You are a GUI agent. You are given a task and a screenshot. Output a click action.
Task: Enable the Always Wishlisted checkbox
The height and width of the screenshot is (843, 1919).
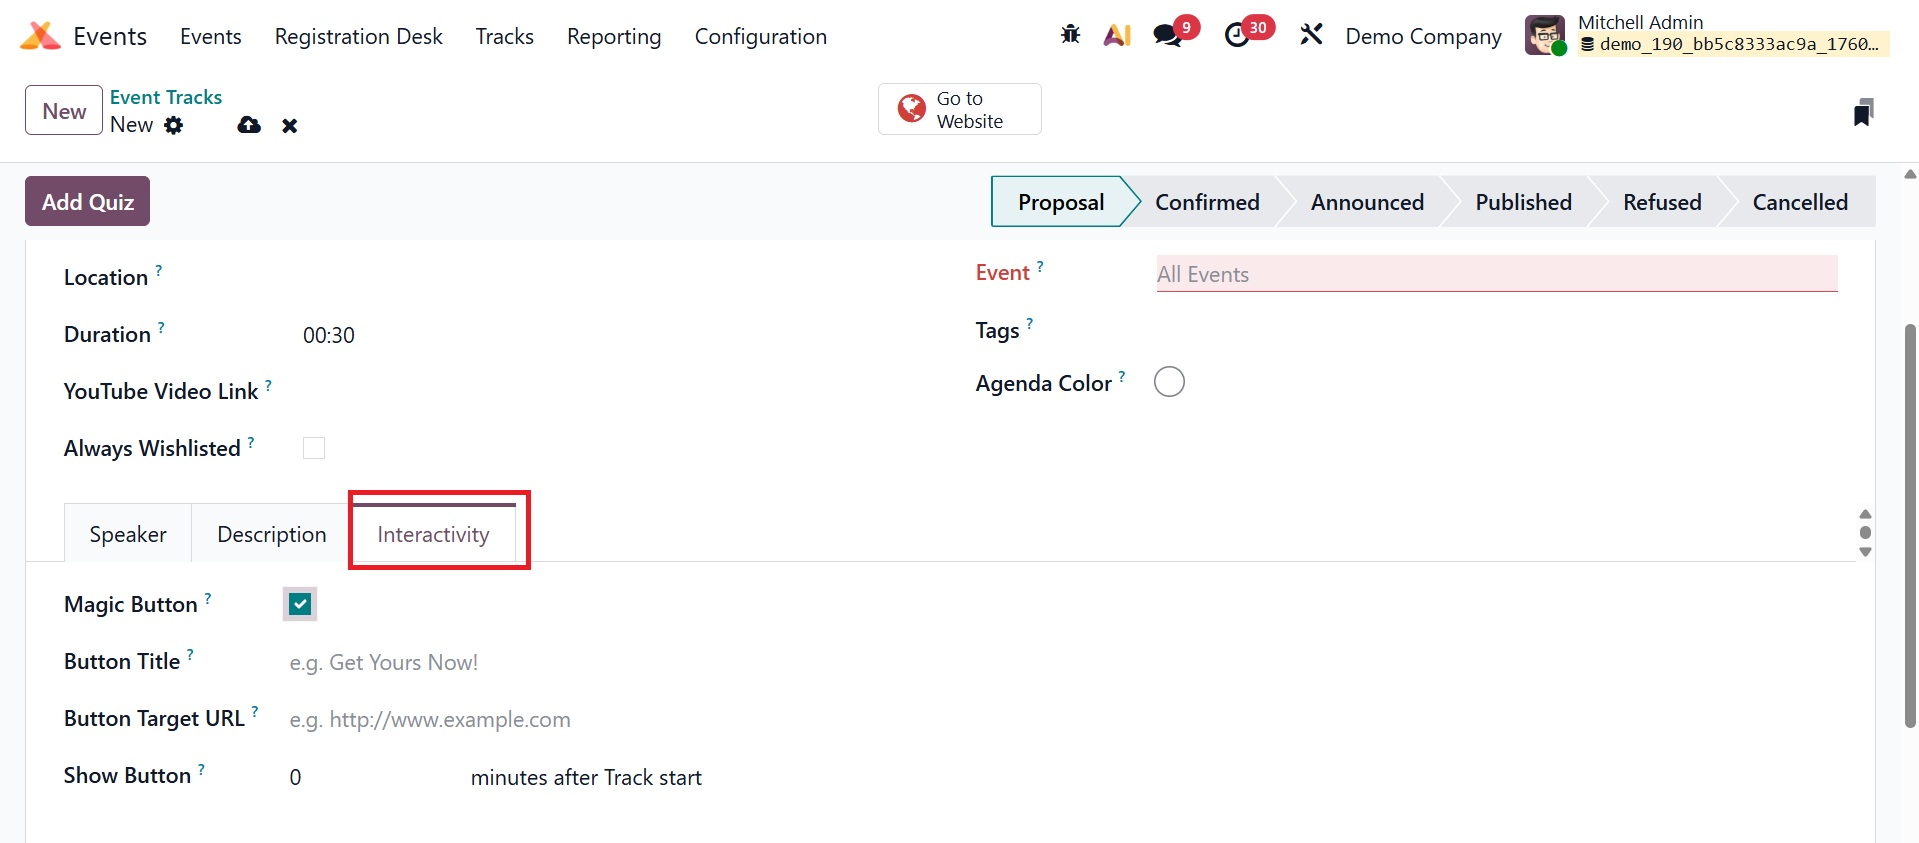(x=314, y=448)
